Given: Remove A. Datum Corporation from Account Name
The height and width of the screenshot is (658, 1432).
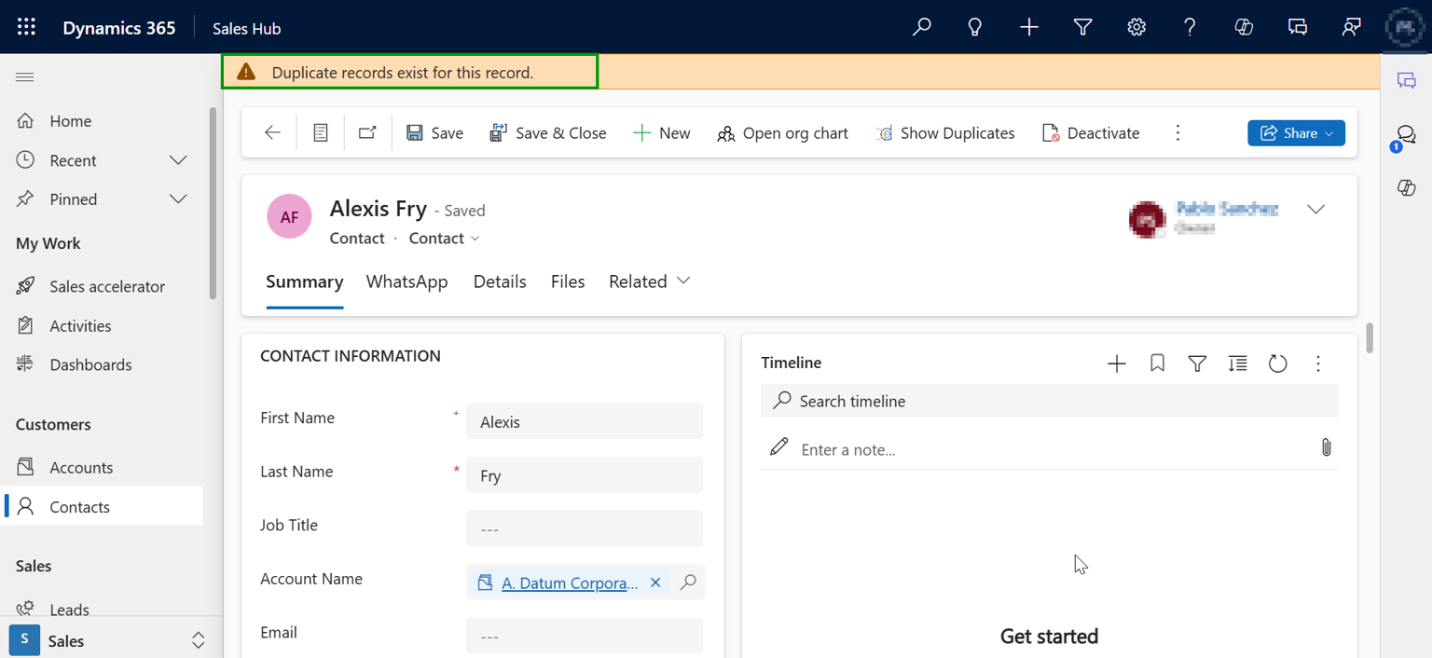Looking at the screenshot, I should [655, 581].
